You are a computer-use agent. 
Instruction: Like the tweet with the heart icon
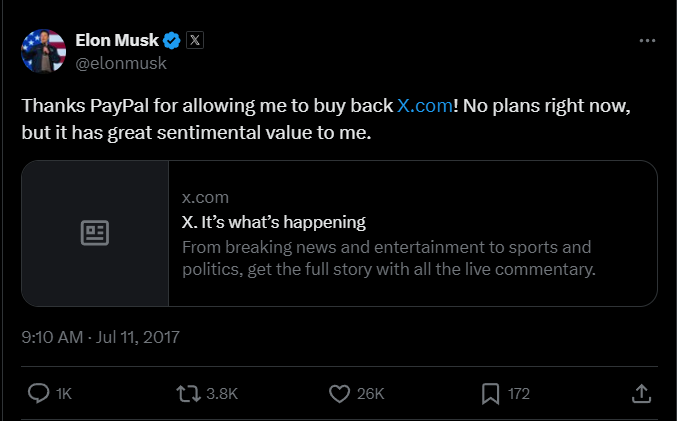pyautogui.click(x=339, y=394)
